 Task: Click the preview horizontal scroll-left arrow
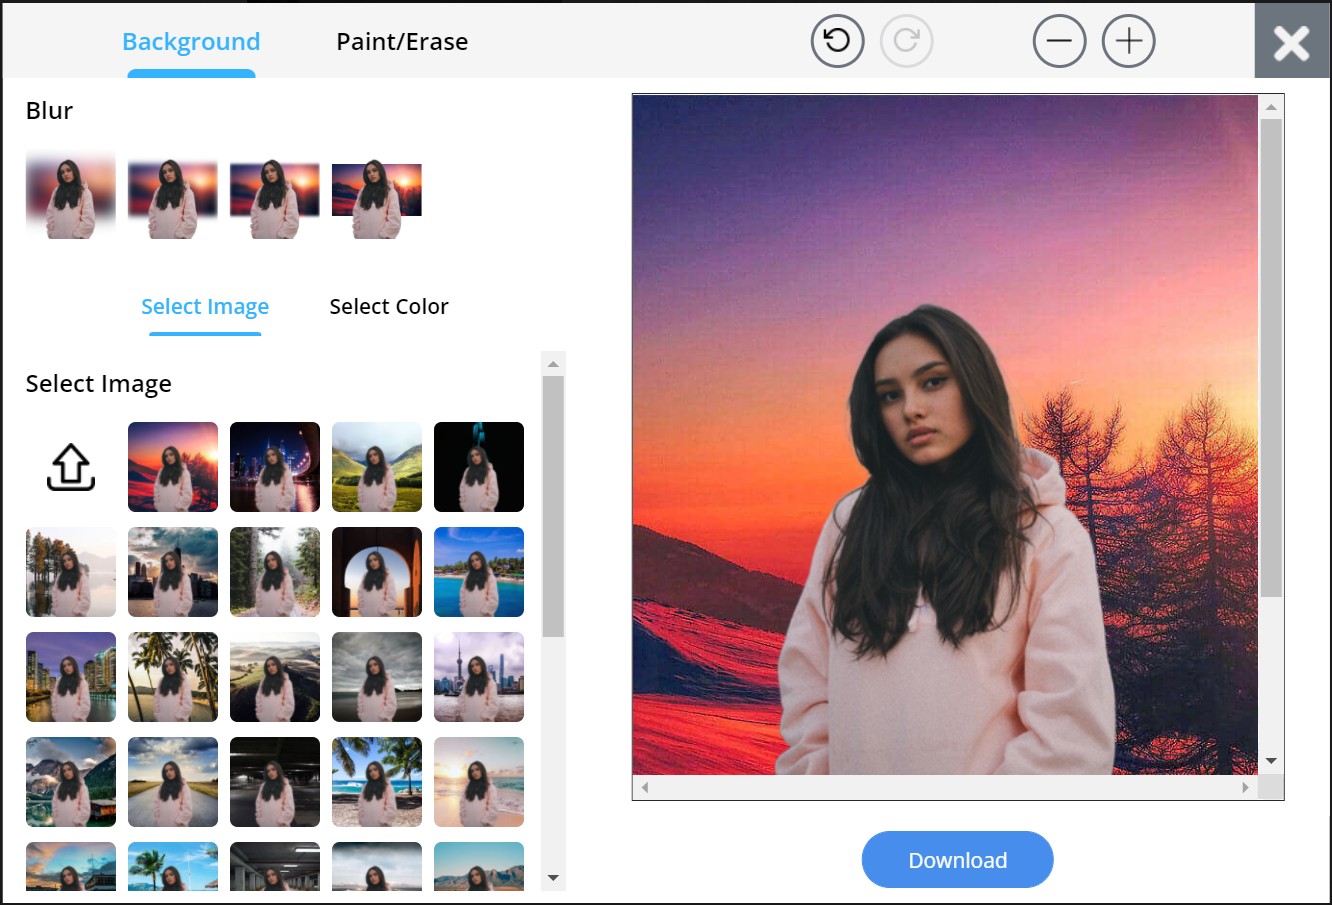pos(645,787)
